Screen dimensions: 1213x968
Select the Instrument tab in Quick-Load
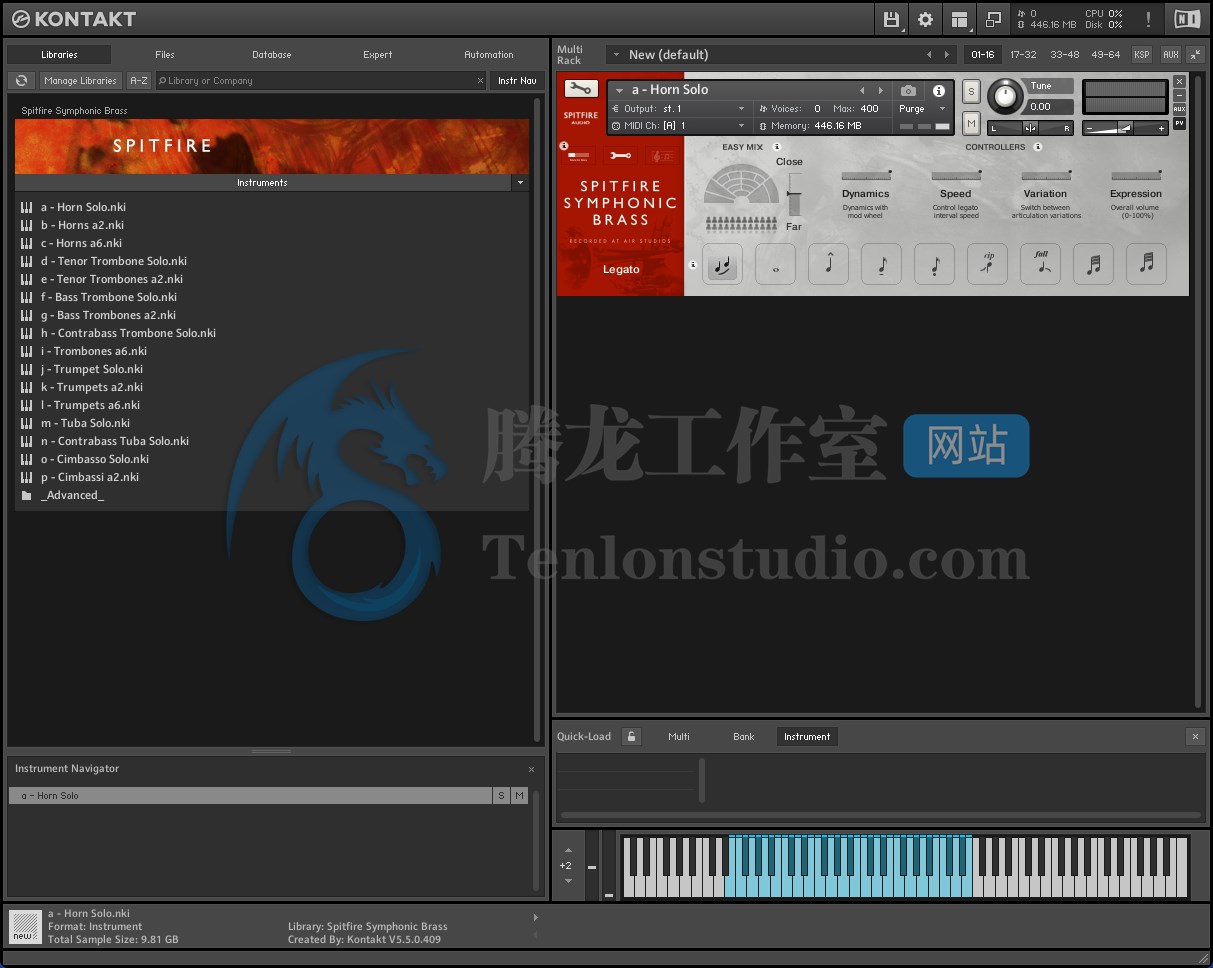click(807, 736)
